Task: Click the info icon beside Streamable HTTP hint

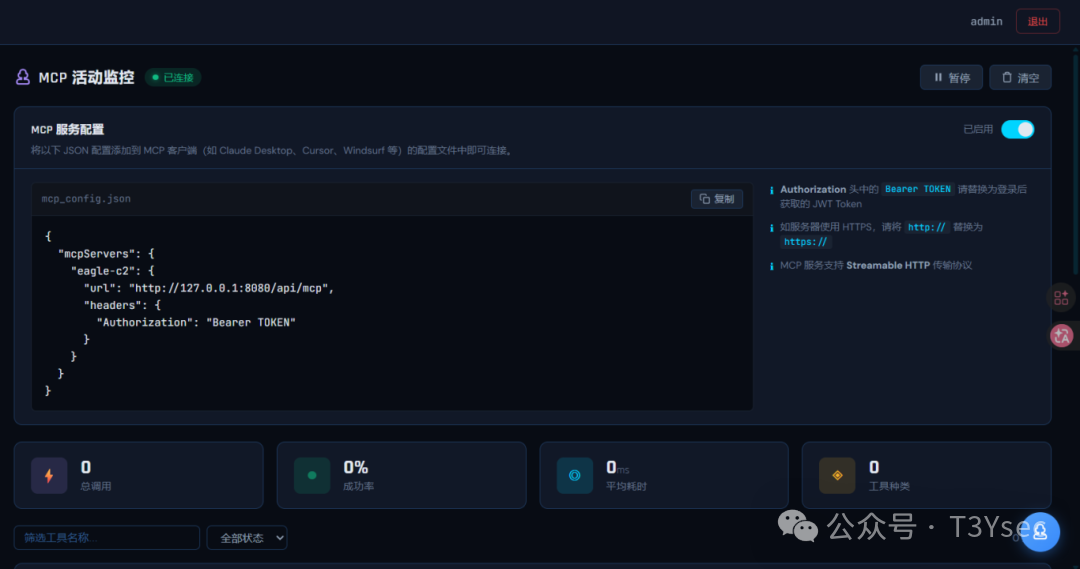Action: 771,266
